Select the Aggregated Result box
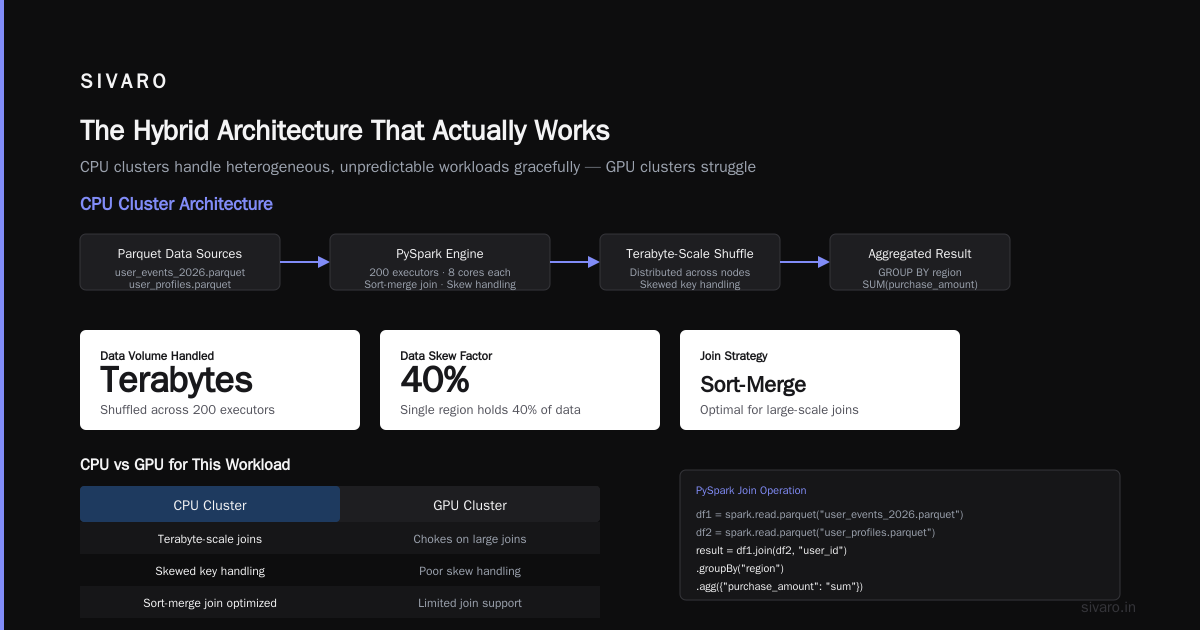 point(920,262)
